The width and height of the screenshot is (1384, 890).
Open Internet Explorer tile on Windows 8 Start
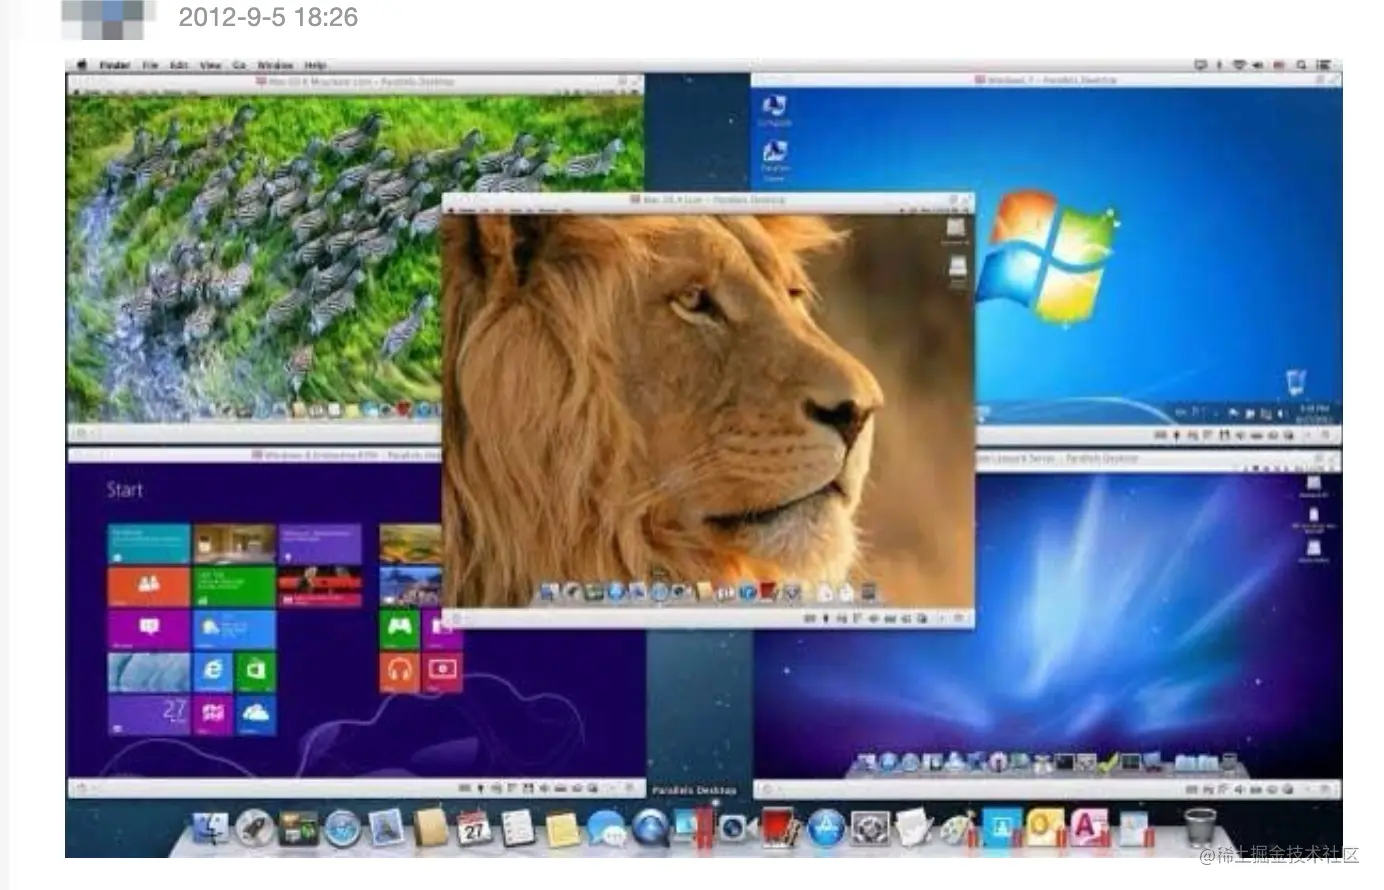214,668
